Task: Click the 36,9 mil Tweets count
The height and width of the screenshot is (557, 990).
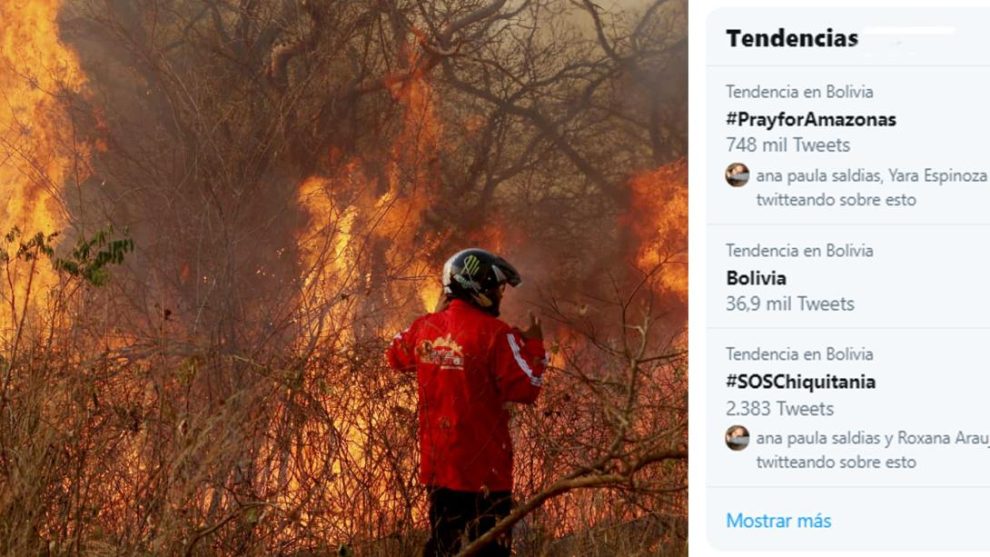Action: 790,304
